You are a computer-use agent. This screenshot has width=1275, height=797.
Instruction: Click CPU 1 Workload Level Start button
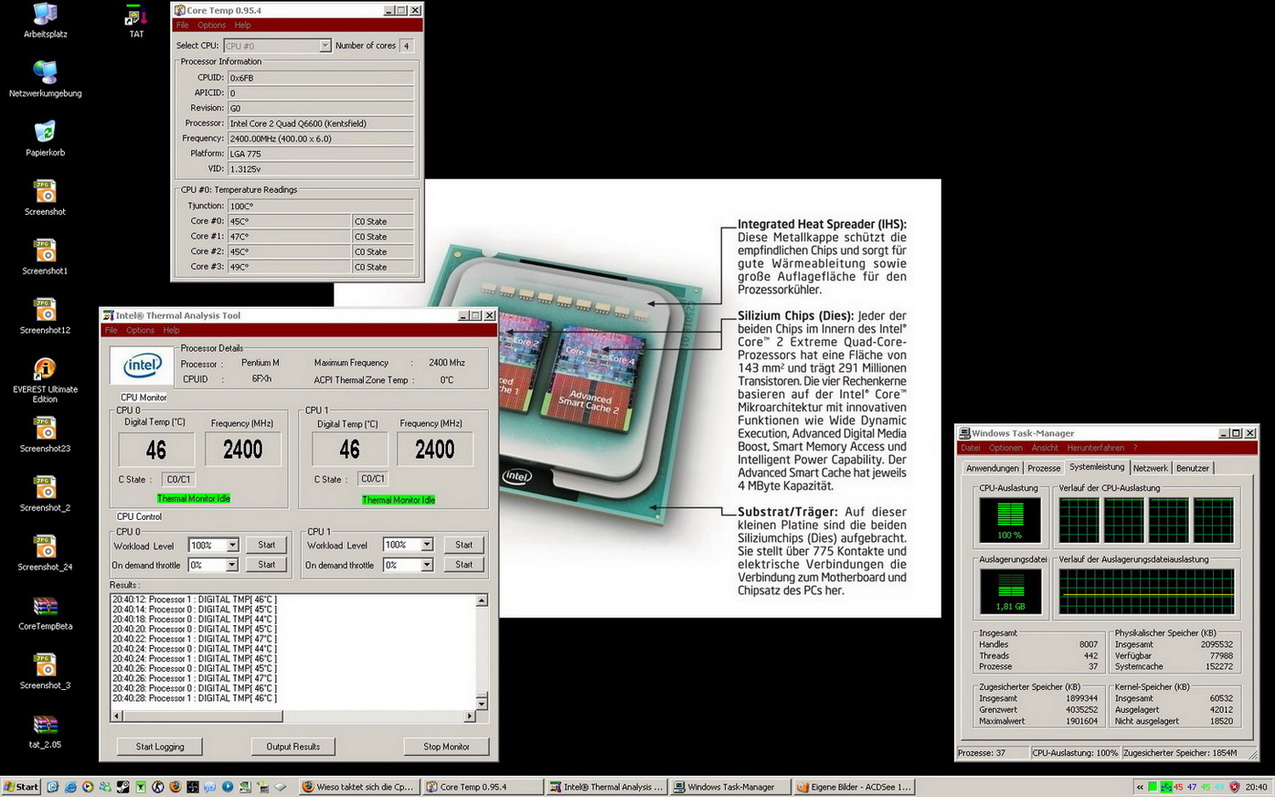tap(464, 545)
